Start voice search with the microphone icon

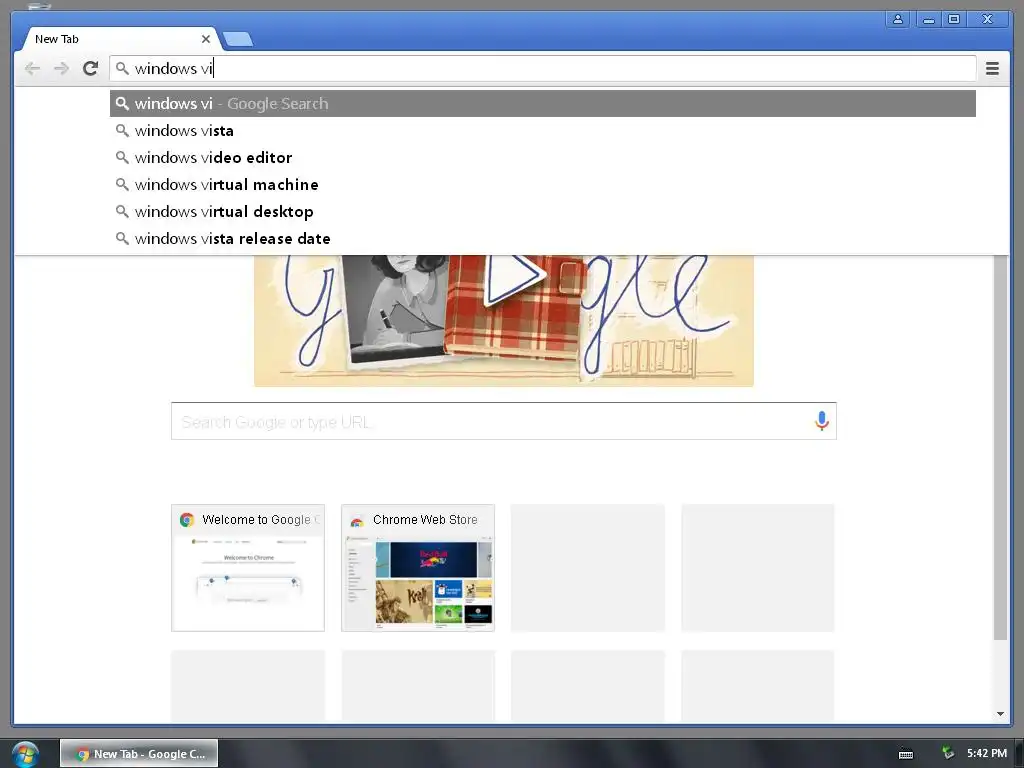pyautogui.click(x=822, y=421)
